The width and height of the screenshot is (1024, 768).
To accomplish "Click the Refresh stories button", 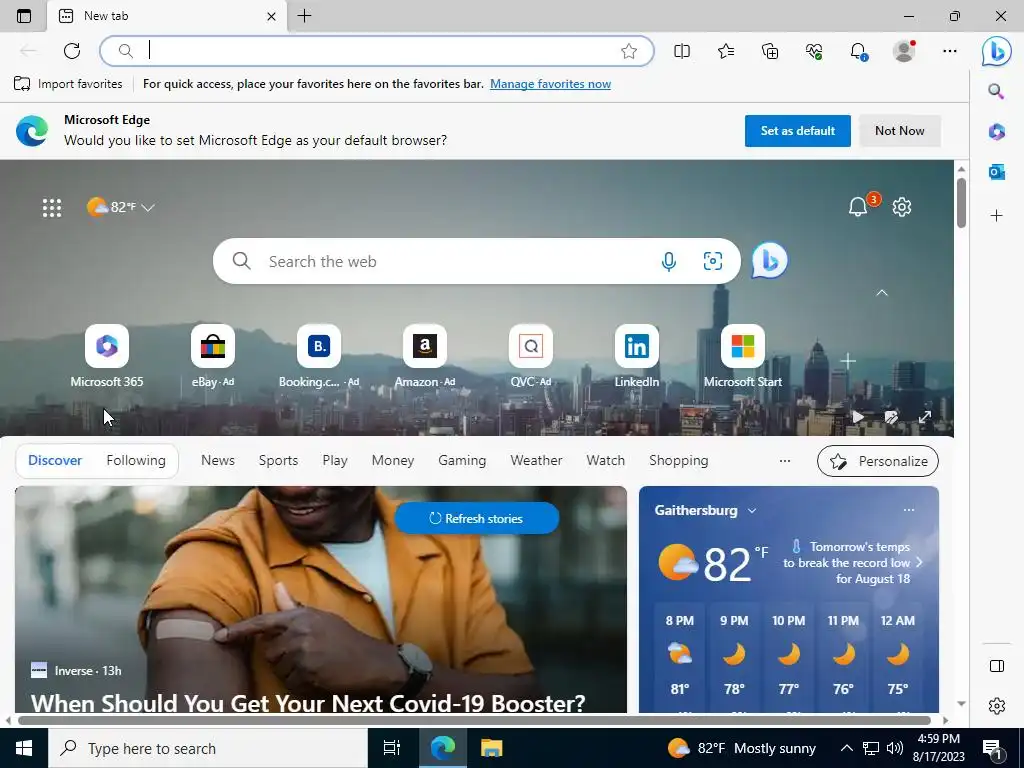I will click(x=477, y=518).
